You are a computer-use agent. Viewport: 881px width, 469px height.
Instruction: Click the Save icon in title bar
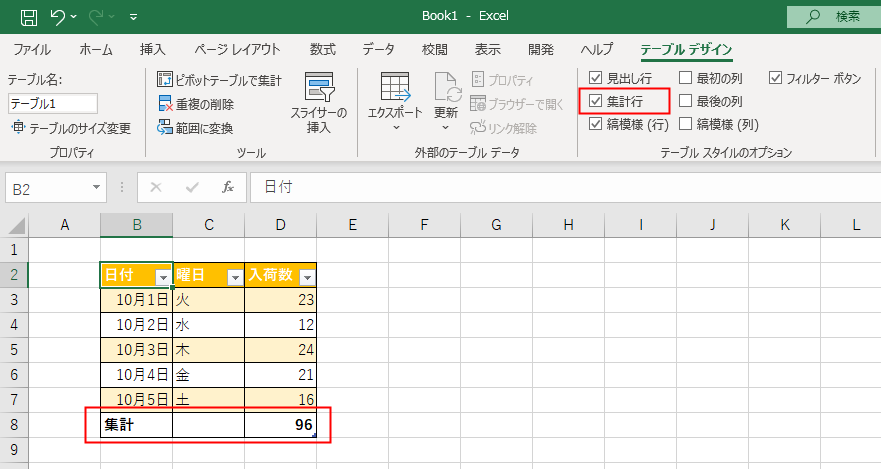point(29,17)
